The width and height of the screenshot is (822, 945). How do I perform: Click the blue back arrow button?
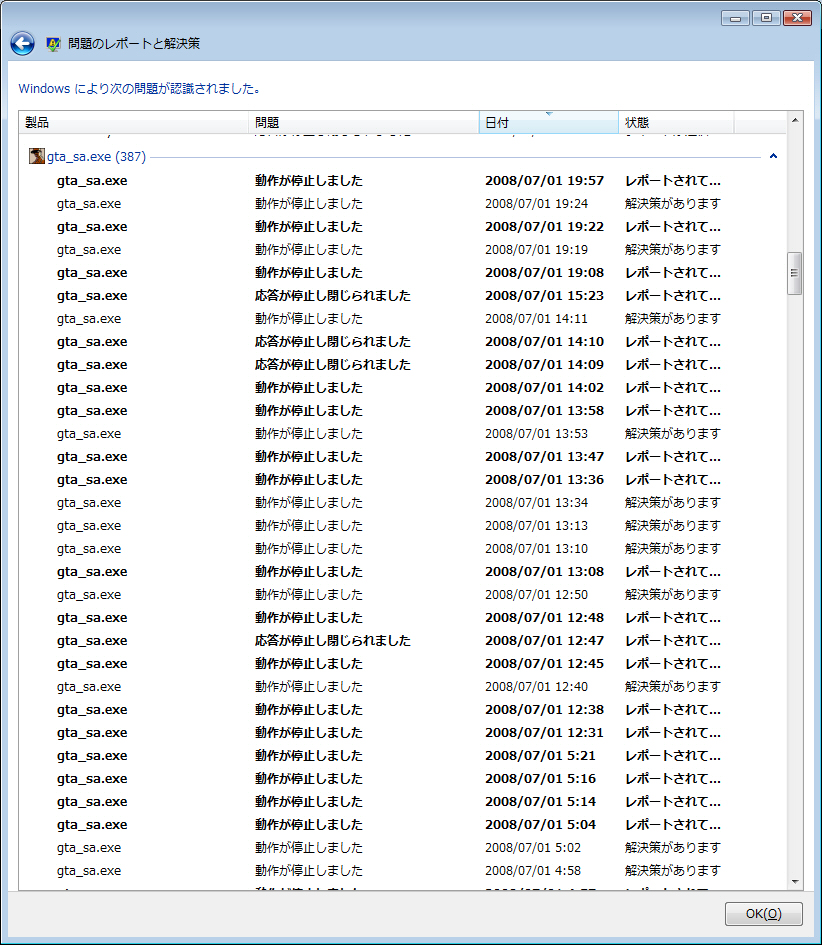[22, 44]
